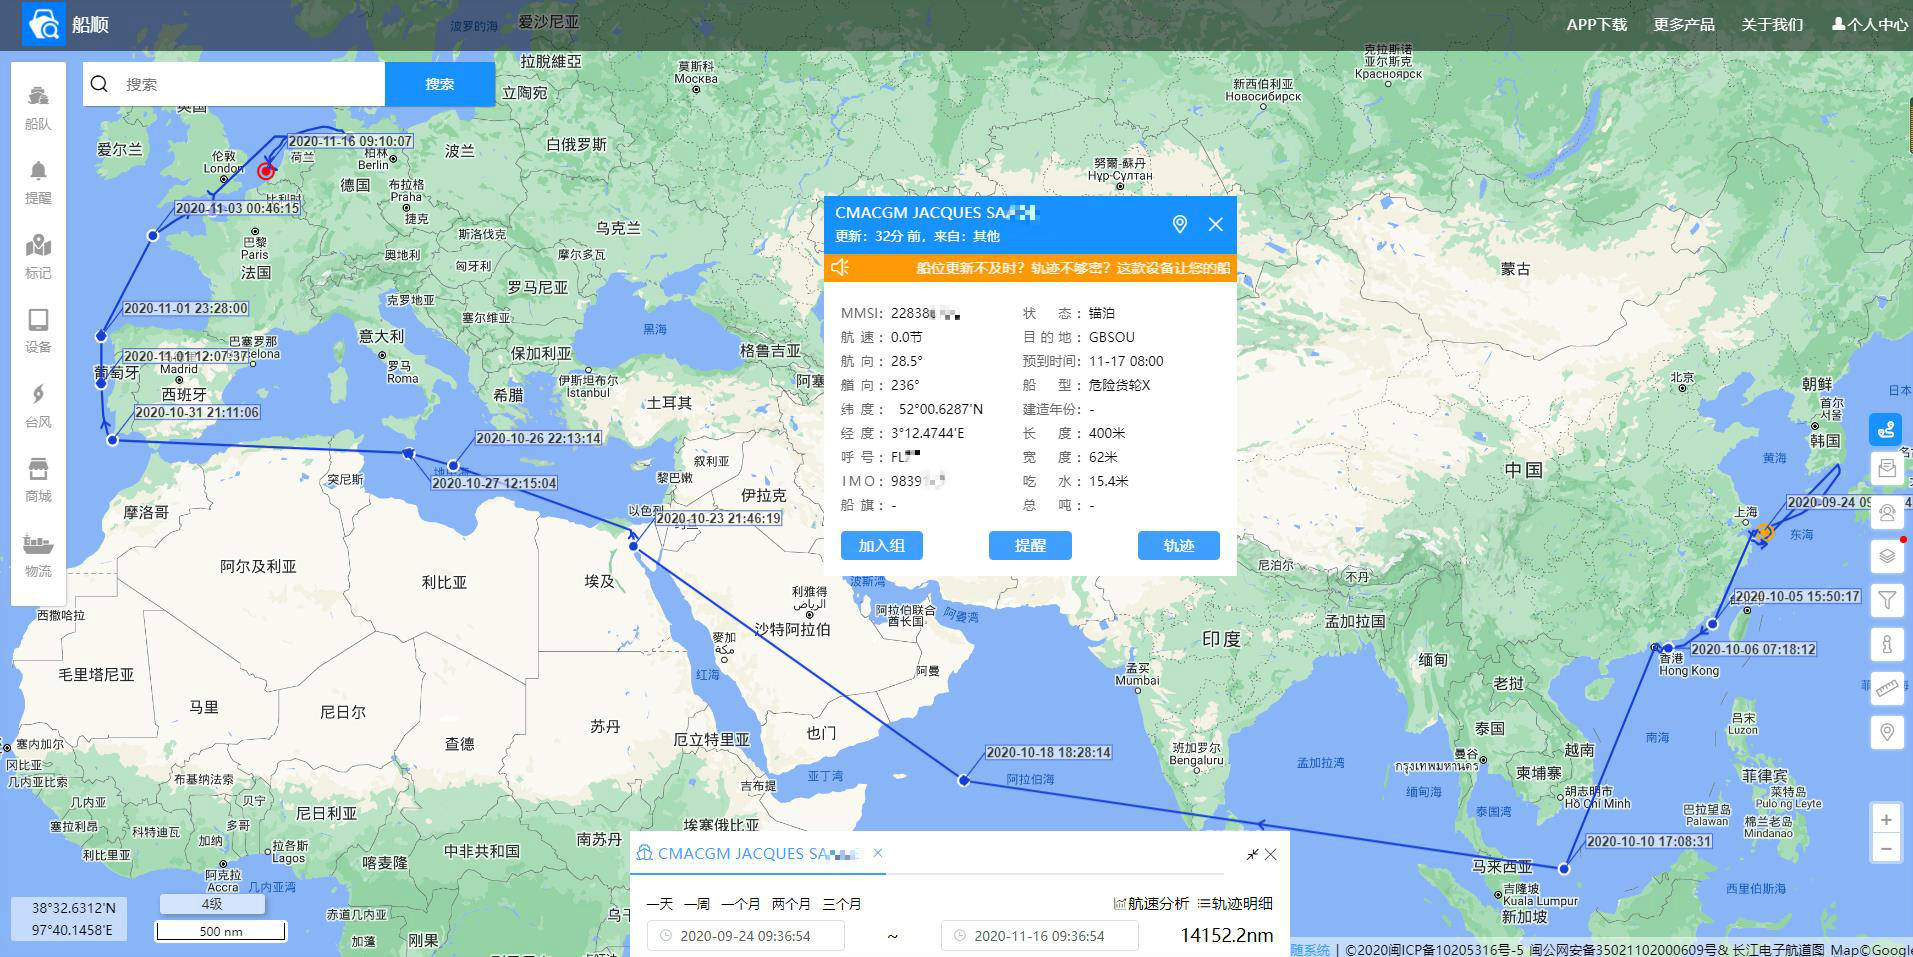Viewport: 1913px width, 957px height.
Task: Click the 船顺 logo icon
Action: 43,24
